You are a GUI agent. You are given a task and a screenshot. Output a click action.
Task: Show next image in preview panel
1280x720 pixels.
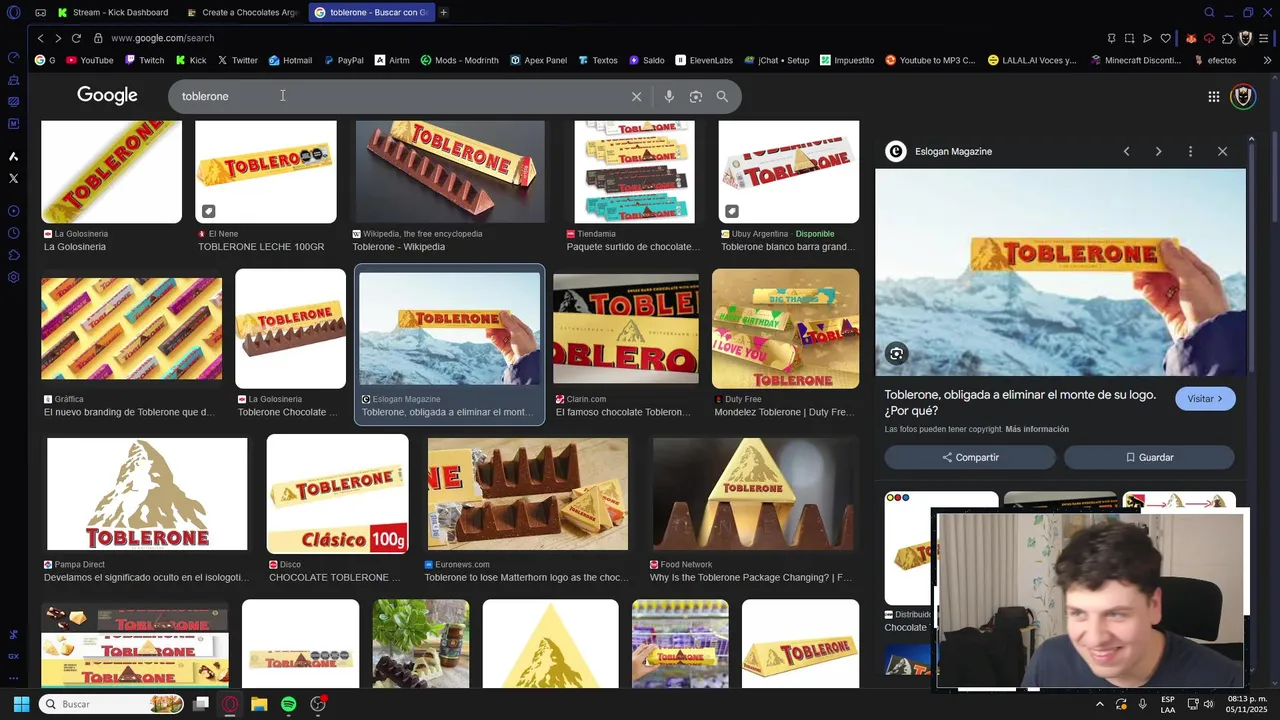pyautogui.click(x=1158, y=151)
